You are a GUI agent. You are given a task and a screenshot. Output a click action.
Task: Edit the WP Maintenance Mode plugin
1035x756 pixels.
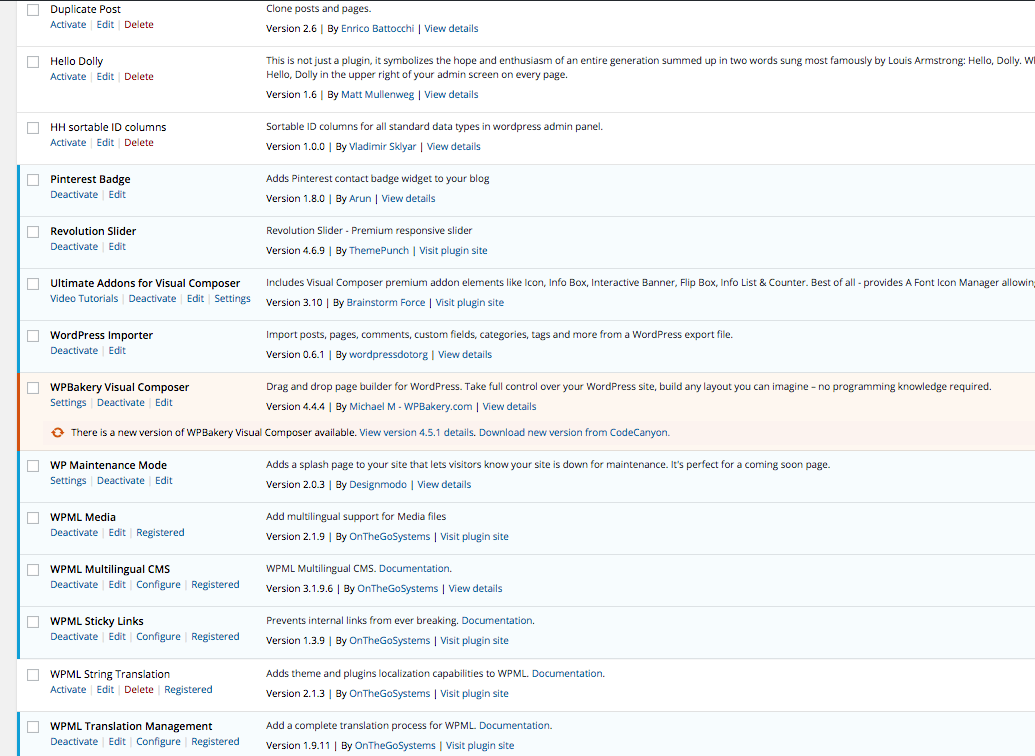click(164, 481)
